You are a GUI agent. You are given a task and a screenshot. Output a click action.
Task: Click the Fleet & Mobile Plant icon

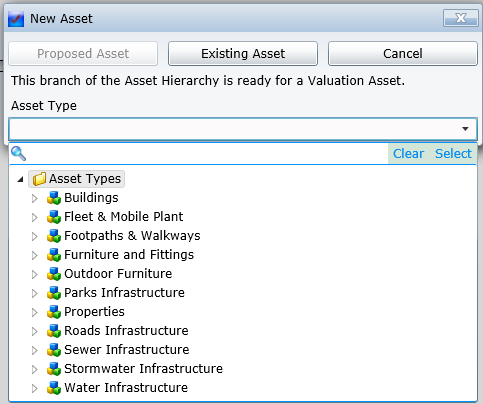pos(54,217)
